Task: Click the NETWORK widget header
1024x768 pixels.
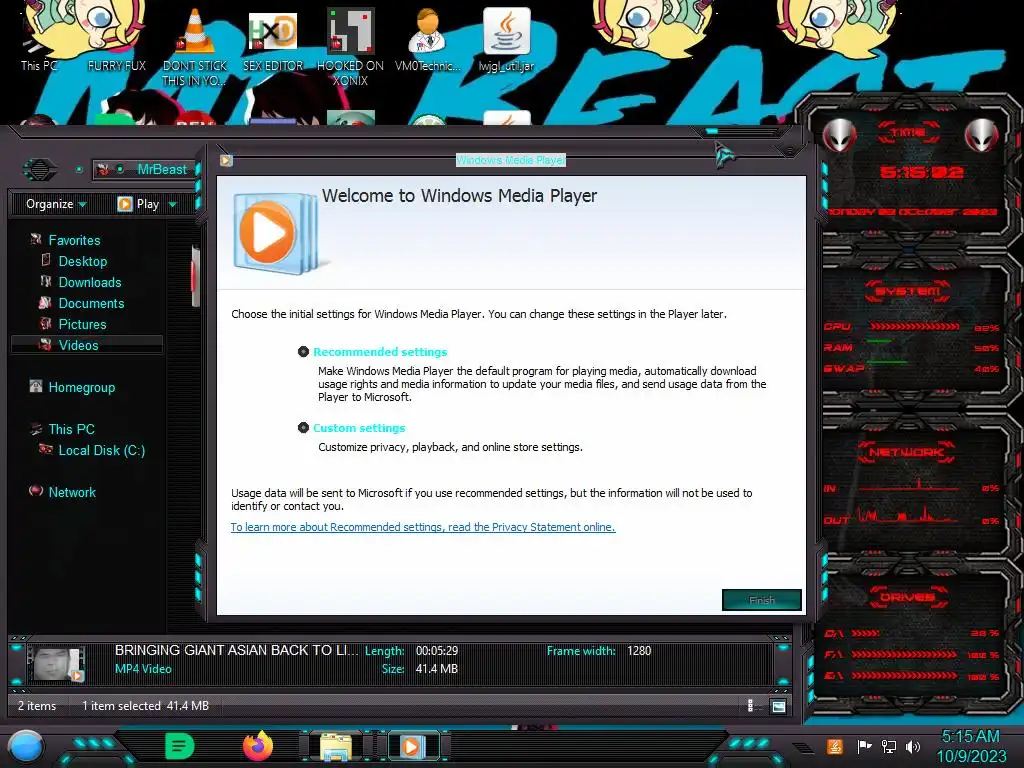Action: [x=906, y=452]
